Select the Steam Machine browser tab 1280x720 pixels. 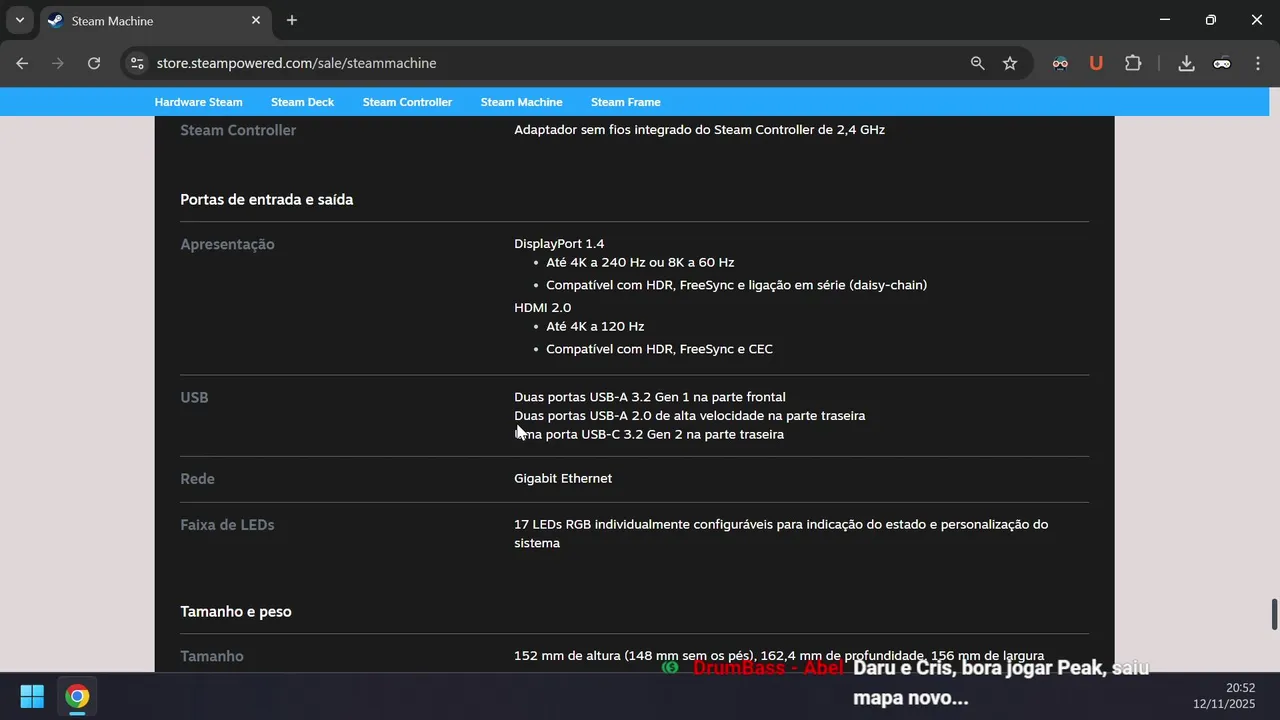pos(155,20)
